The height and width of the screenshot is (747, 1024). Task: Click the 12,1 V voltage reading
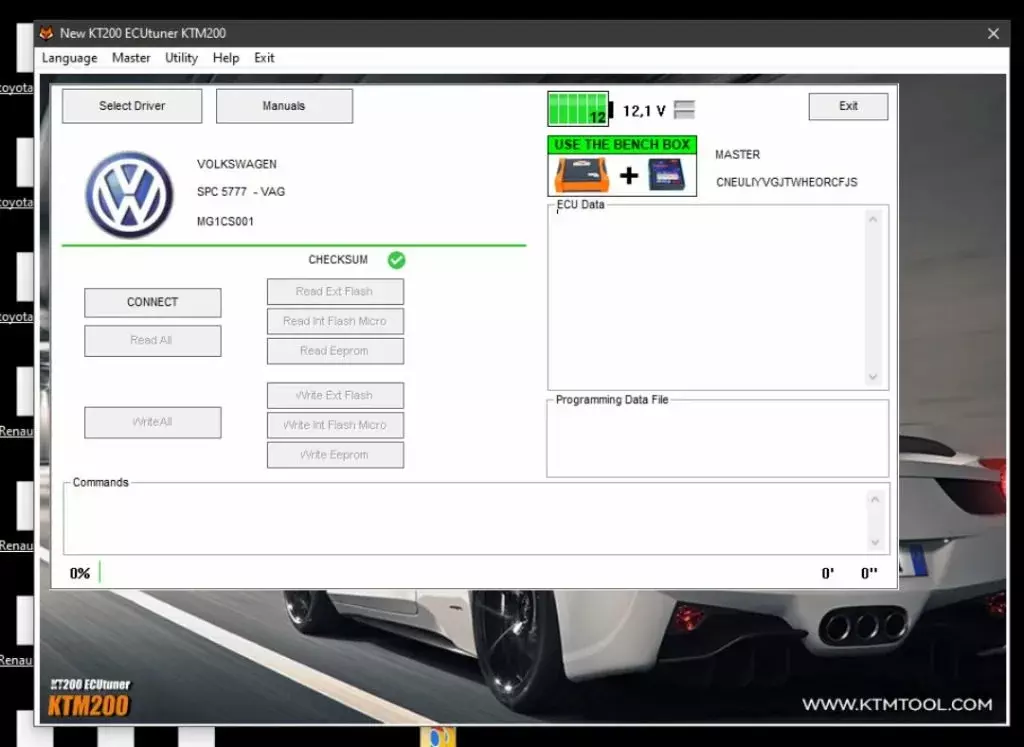tap(644, 111)
